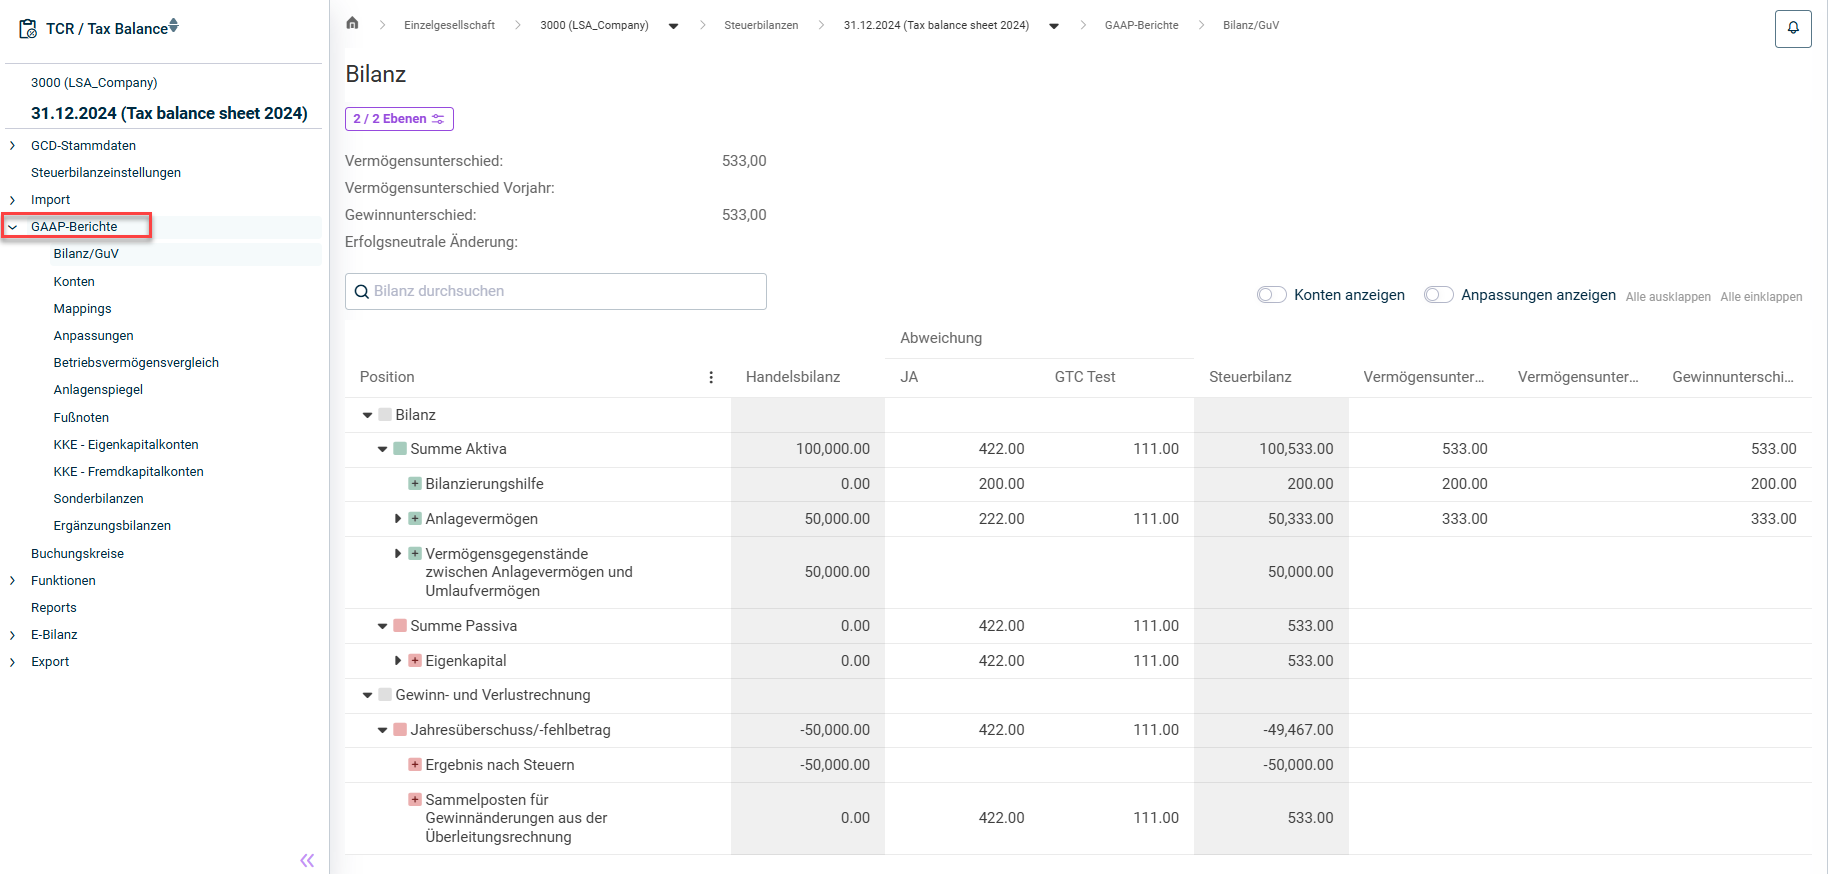
Task: Click the Steuerbilanz column header
Action: pyautogui.click(x=1250, y=377)
